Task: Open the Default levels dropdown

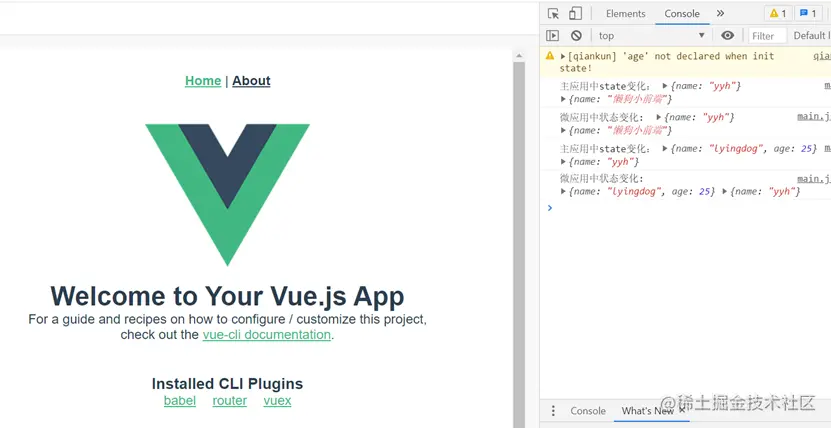Action: point(811,35)
